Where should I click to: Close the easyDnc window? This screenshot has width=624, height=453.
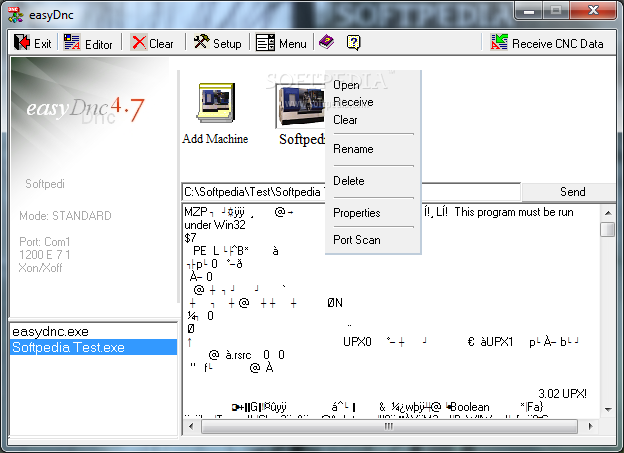(x=593, y=10)
